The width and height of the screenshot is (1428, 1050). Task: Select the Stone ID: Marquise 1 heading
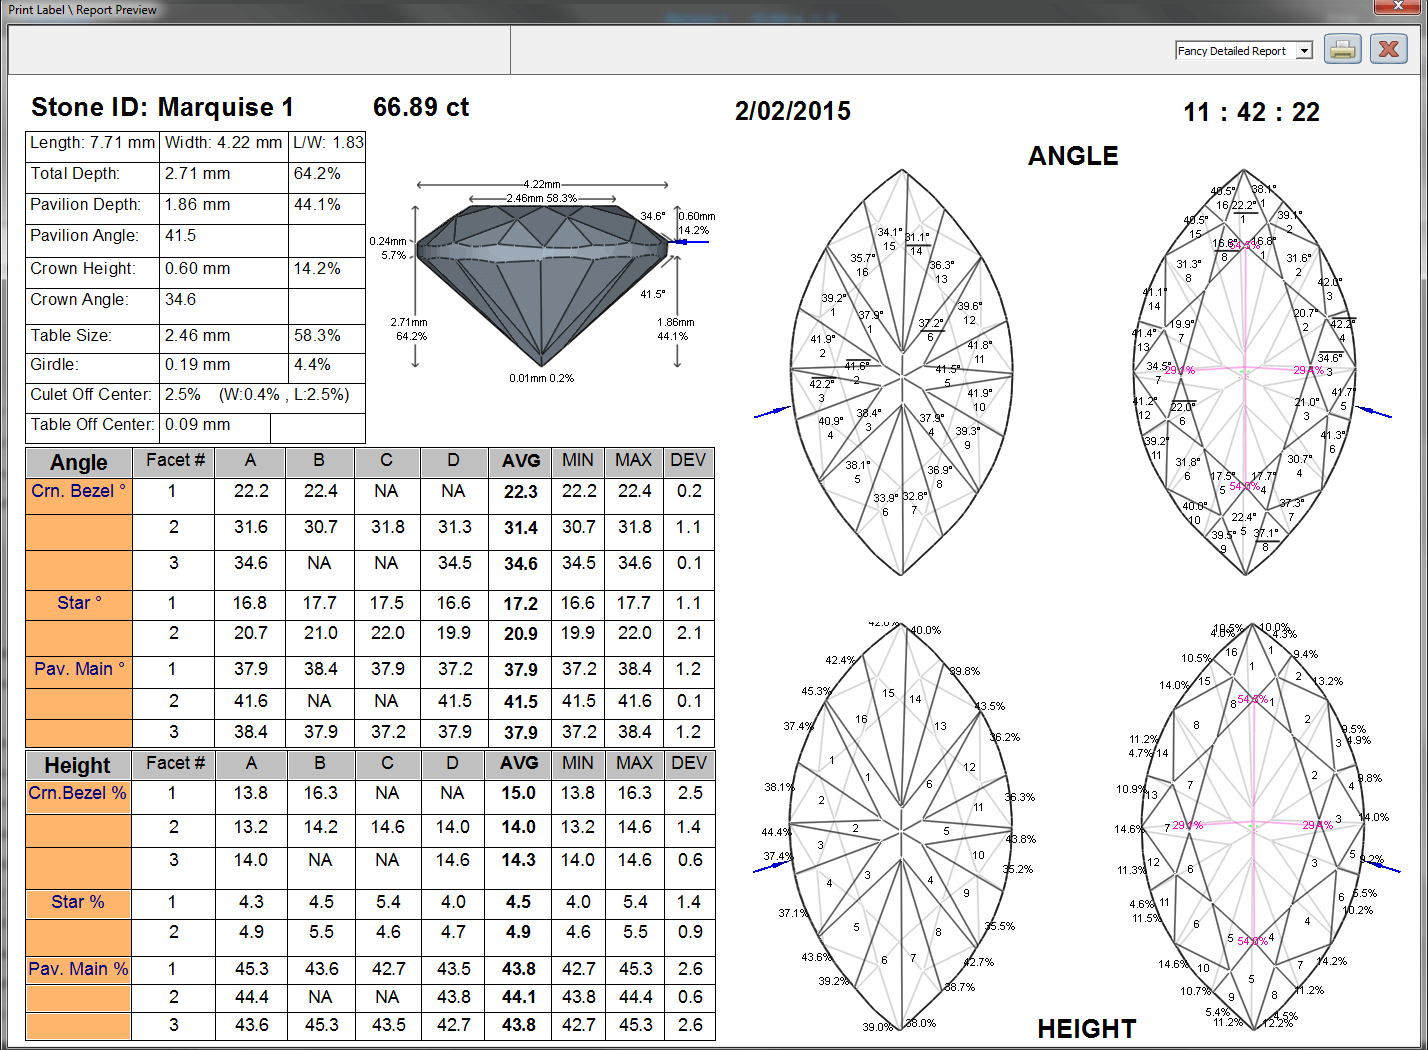click(162, 107)
